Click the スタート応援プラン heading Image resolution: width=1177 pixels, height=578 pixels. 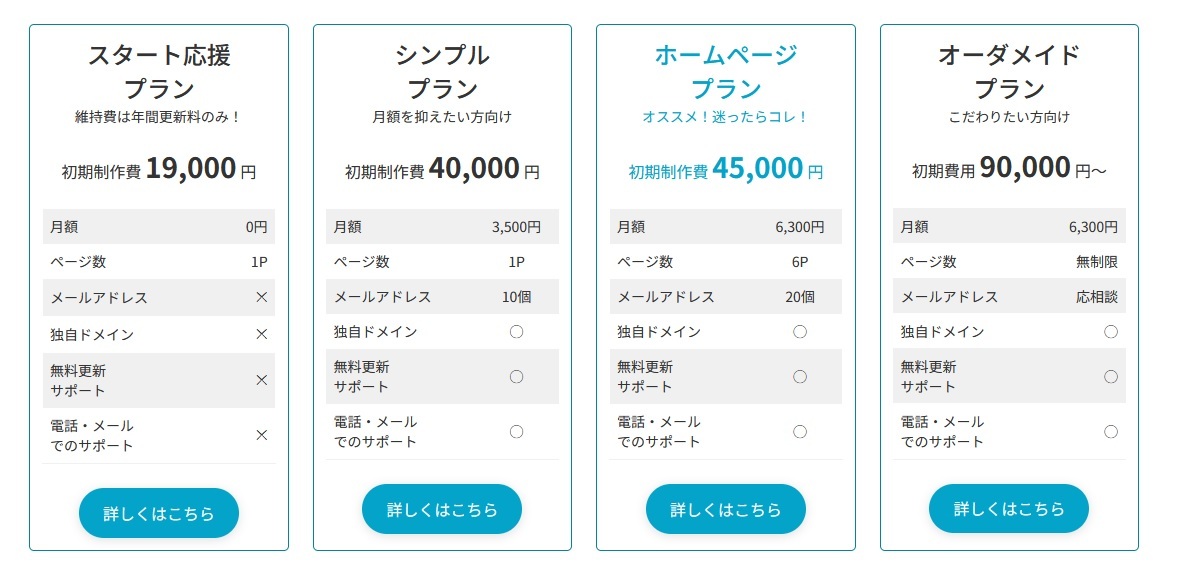[x=159, y=72]
